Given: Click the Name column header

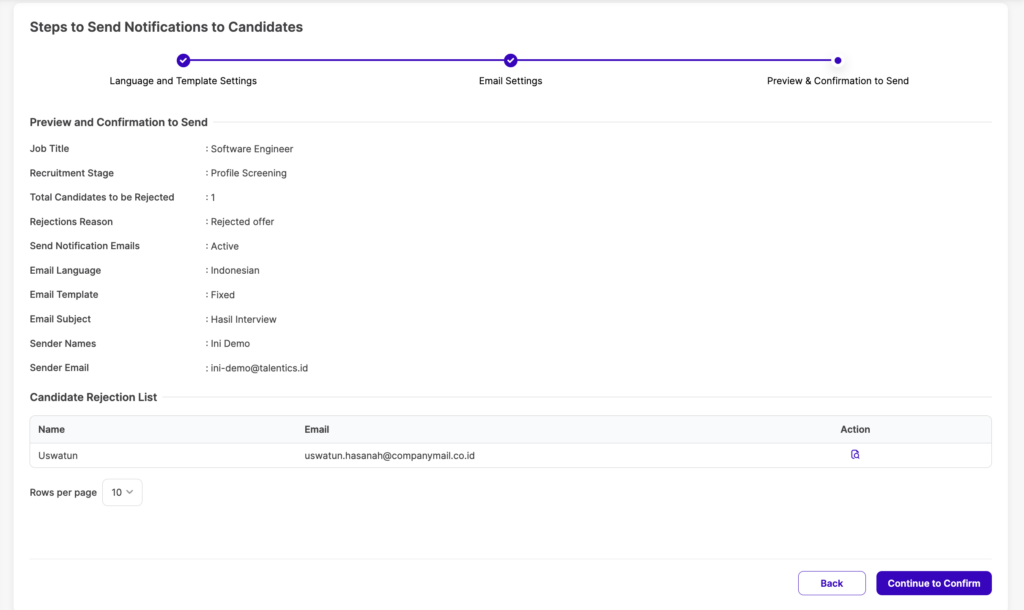Looking at the screenshot, I should 52,429.
